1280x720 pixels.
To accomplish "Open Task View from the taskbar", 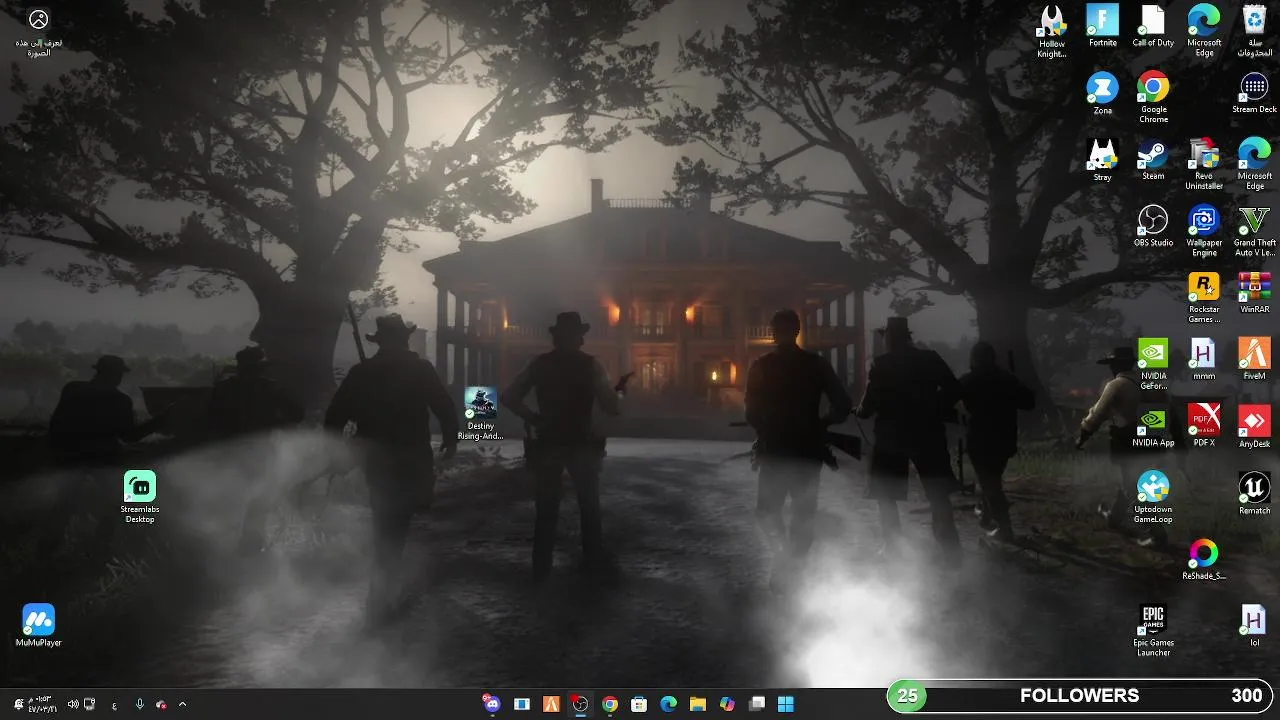I will click(757, 704).
